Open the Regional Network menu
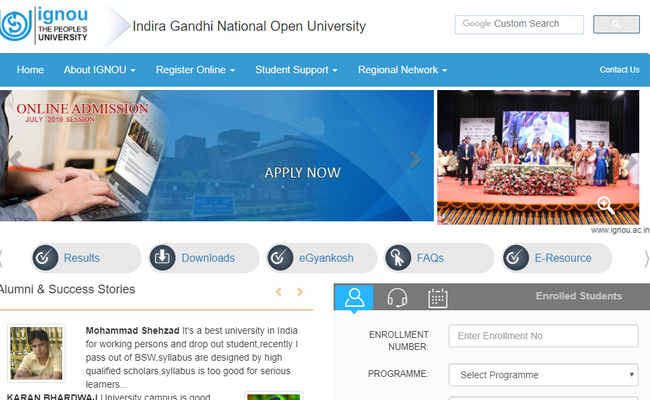The image size is (650, 400). [402, 70]
